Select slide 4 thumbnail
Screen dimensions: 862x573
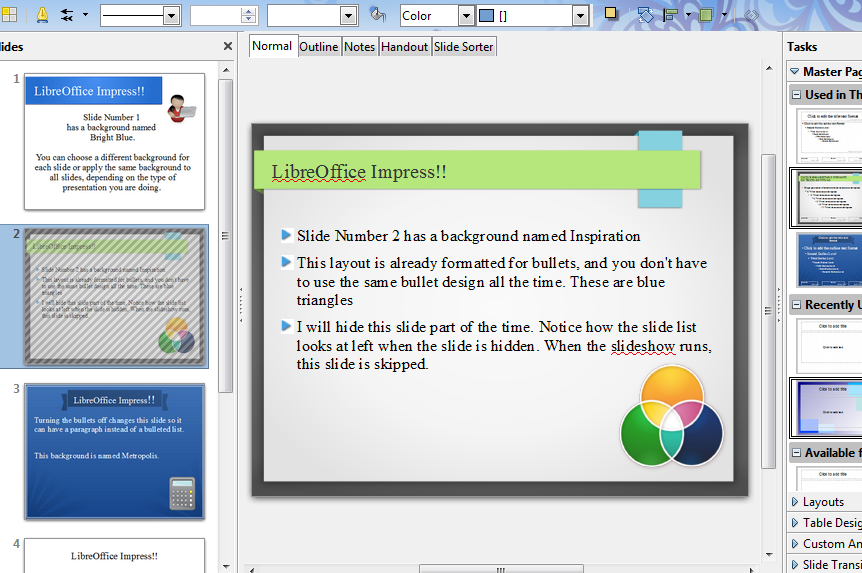click(114, 555)
